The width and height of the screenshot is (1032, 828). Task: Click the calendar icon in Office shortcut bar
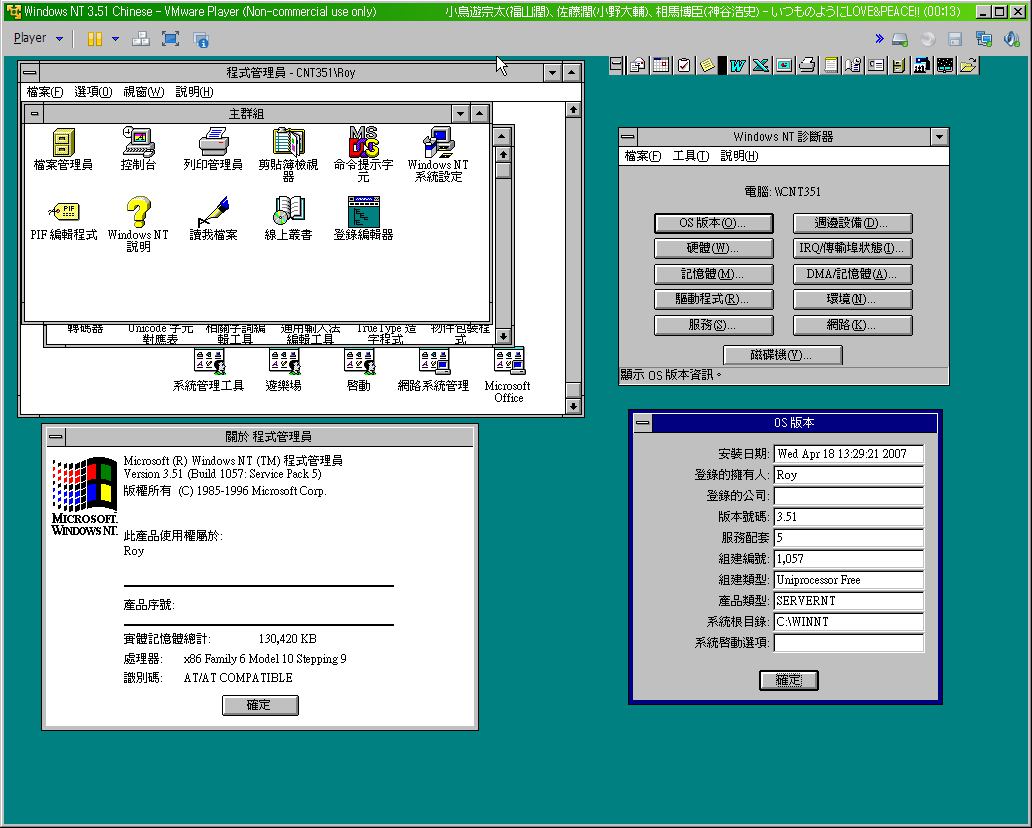pos(661,65)
